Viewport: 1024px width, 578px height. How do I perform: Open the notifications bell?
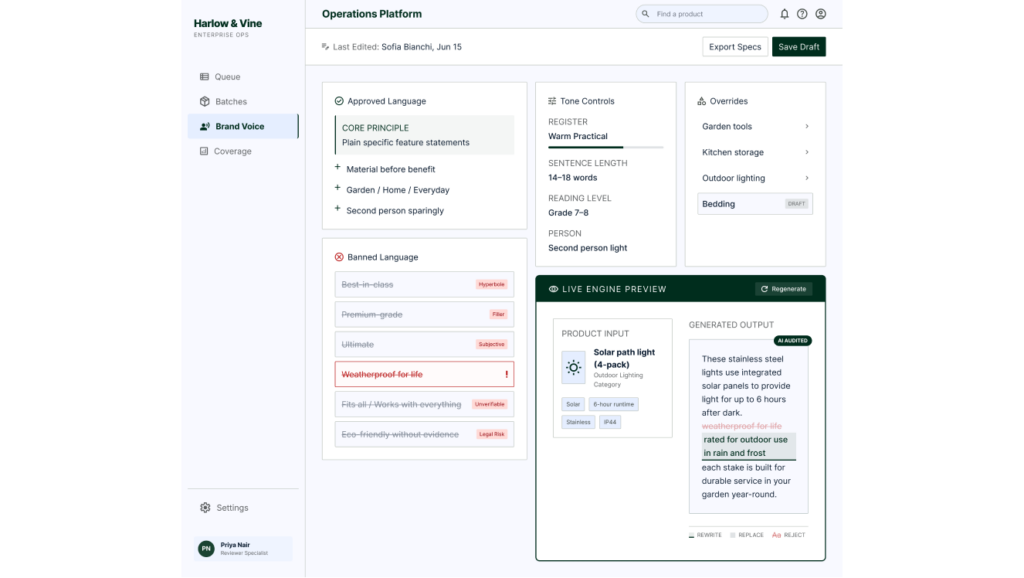tap(784, 14)
